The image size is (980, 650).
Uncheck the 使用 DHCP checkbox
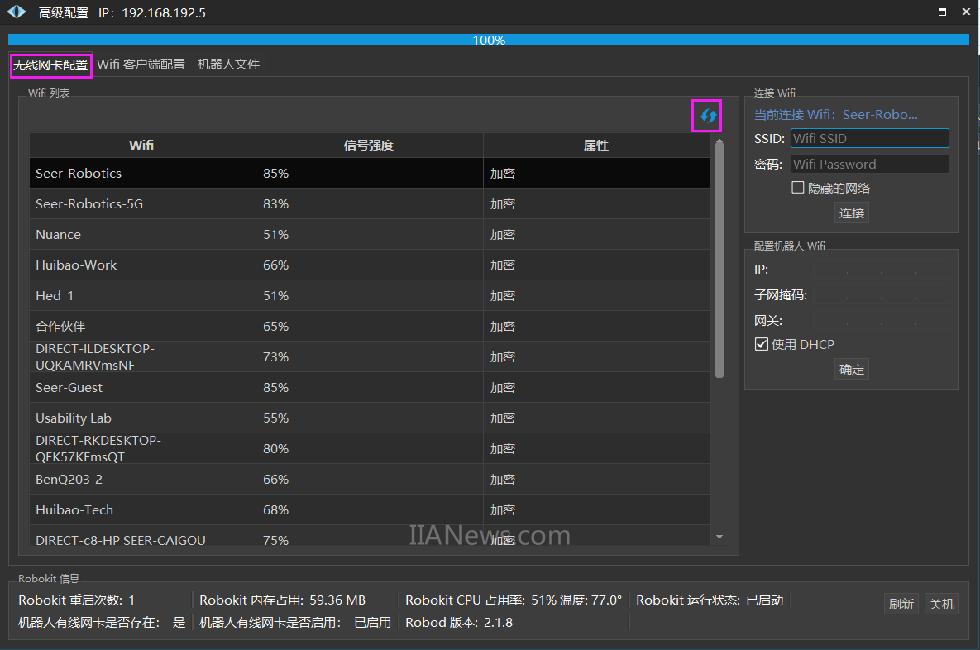(761, 344)
